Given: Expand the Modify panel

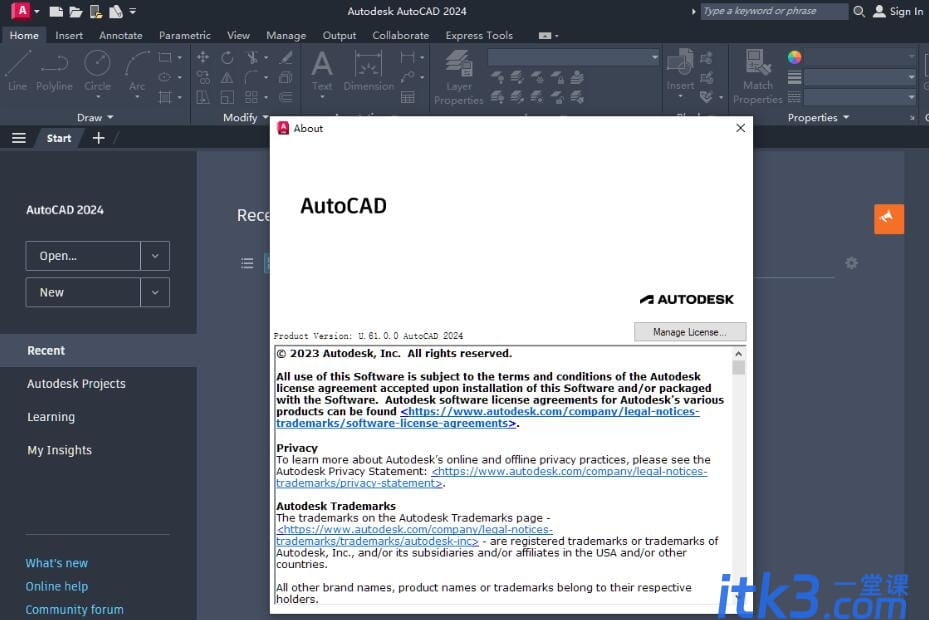Looking at the screenshot, I should 245,117.
